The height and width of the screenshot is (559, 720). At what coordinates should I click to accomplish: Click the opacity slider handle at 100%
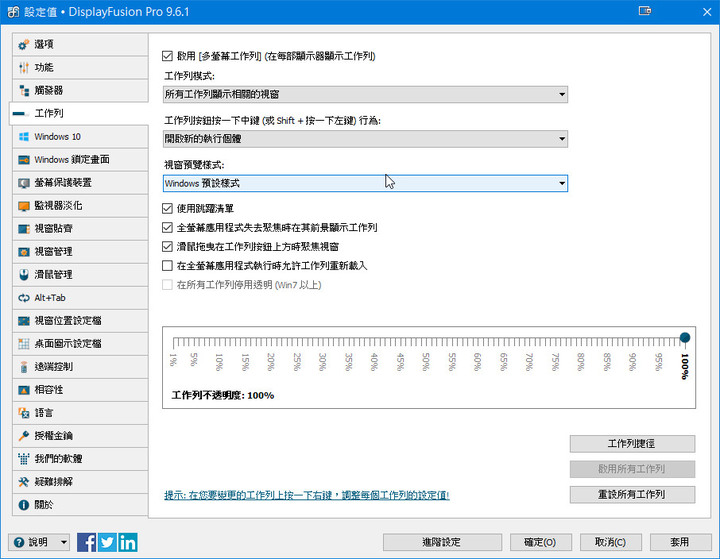click(x=685, y=338)
